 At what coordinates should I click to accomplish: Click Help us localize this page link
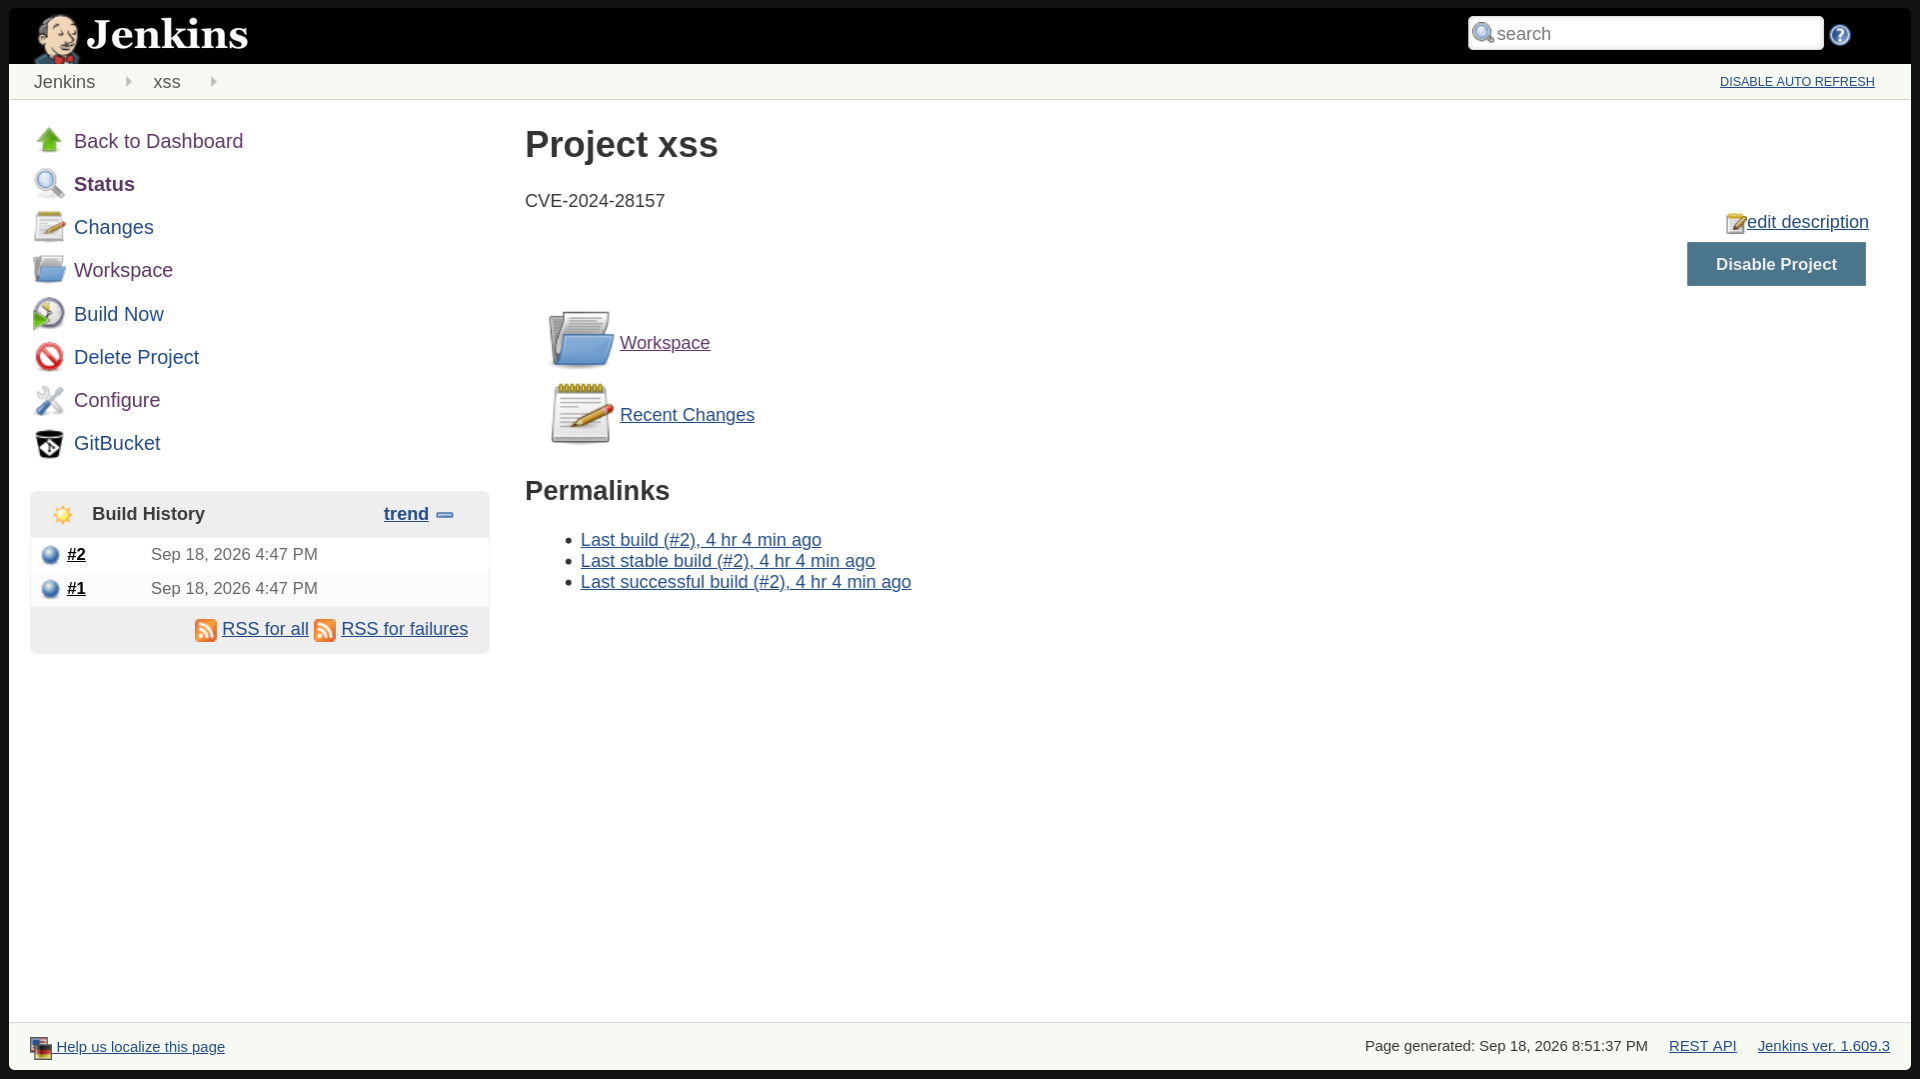pos(140,1047)
